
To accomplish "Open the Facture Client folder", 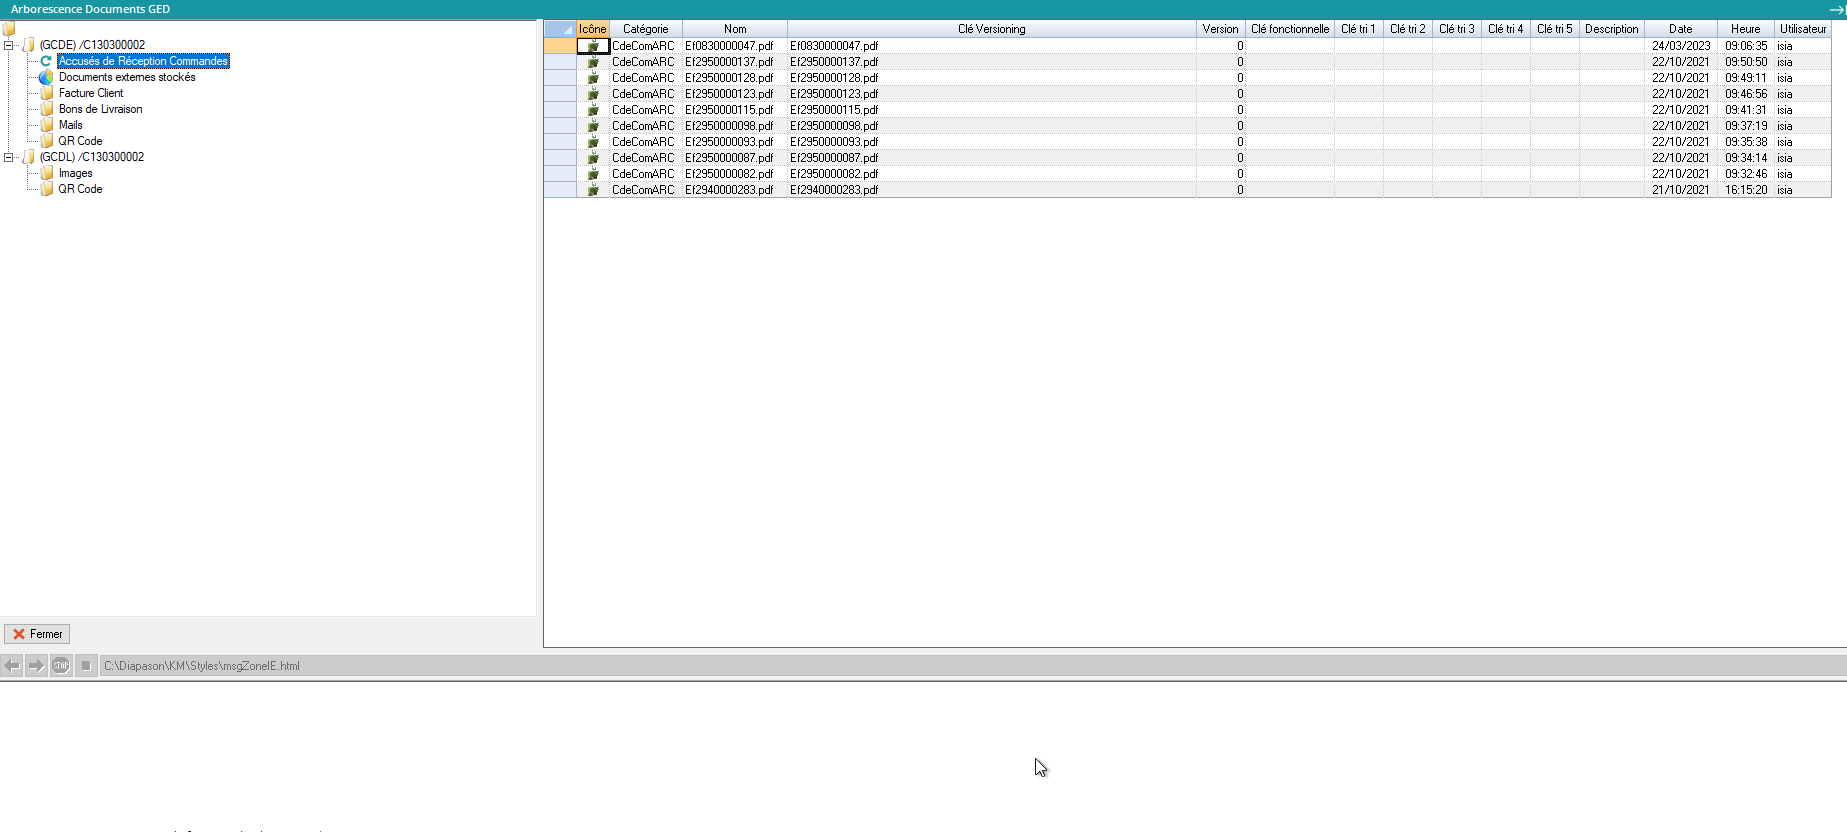I will pyautogui.click(x=90, y=93).
